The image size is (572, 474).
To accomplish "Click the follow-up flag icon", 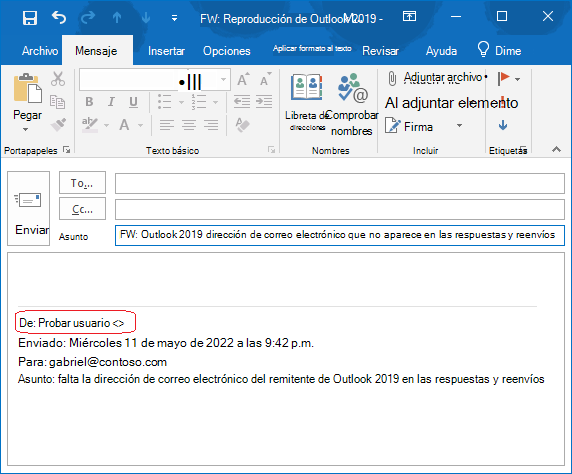I will (x=503, y=78).
